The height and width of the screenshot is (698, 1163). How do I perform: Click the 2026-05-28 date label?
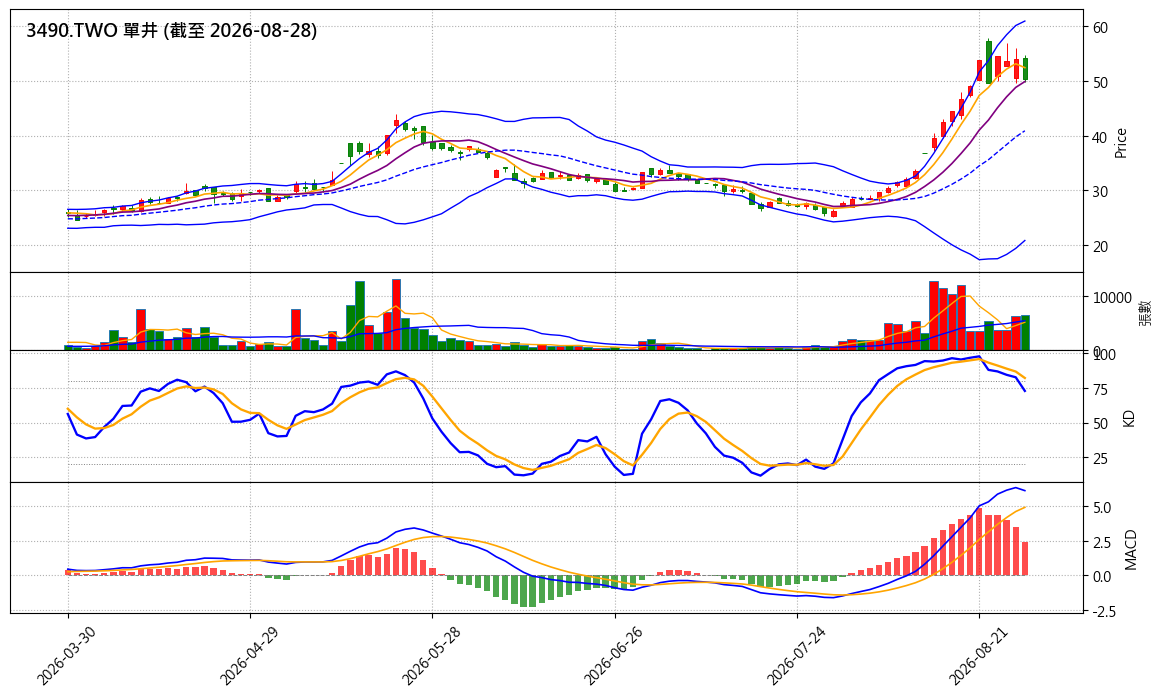(430, 655)
